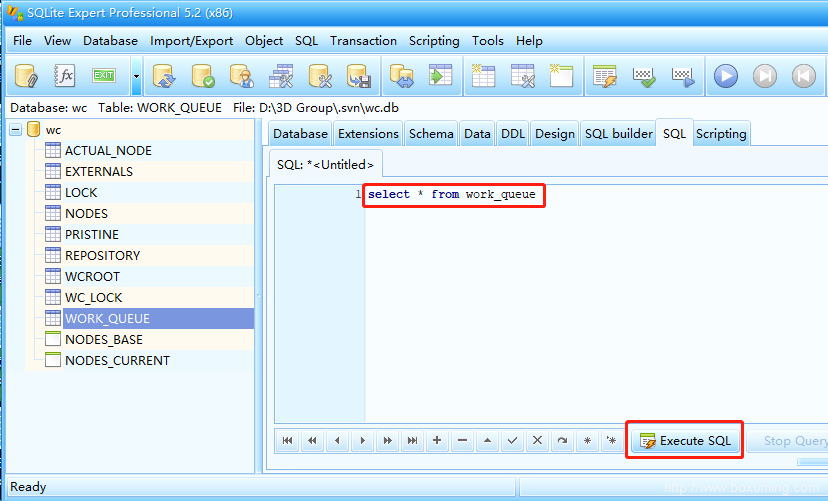Switch to the DDL tab
Image resolution: width=828 pixels, height=501 pixels.
(513, 134)
